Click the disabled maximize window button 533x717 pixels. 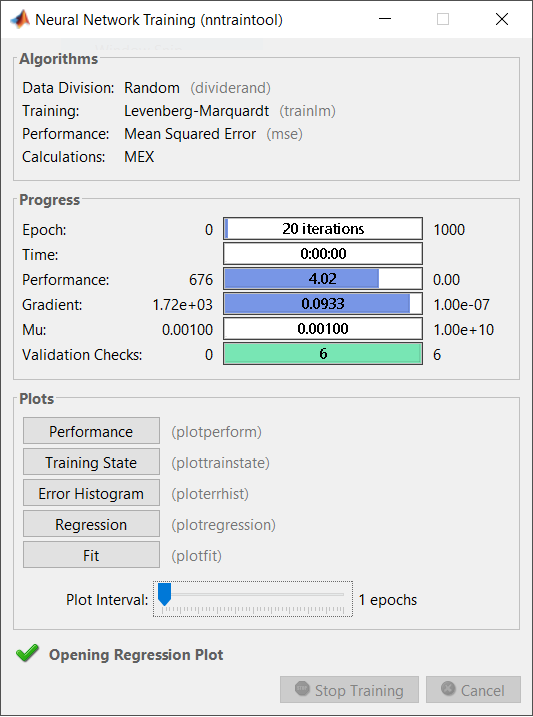[442, 19]
